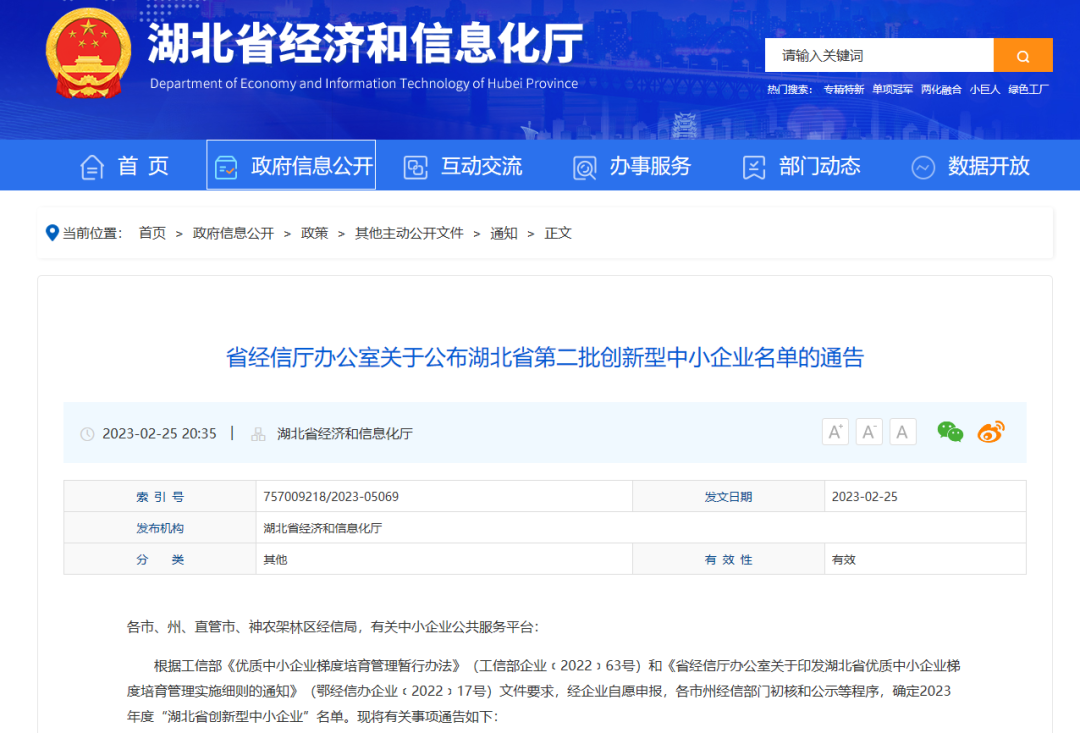Increase font size with the A+ button

tap(835, 432)
